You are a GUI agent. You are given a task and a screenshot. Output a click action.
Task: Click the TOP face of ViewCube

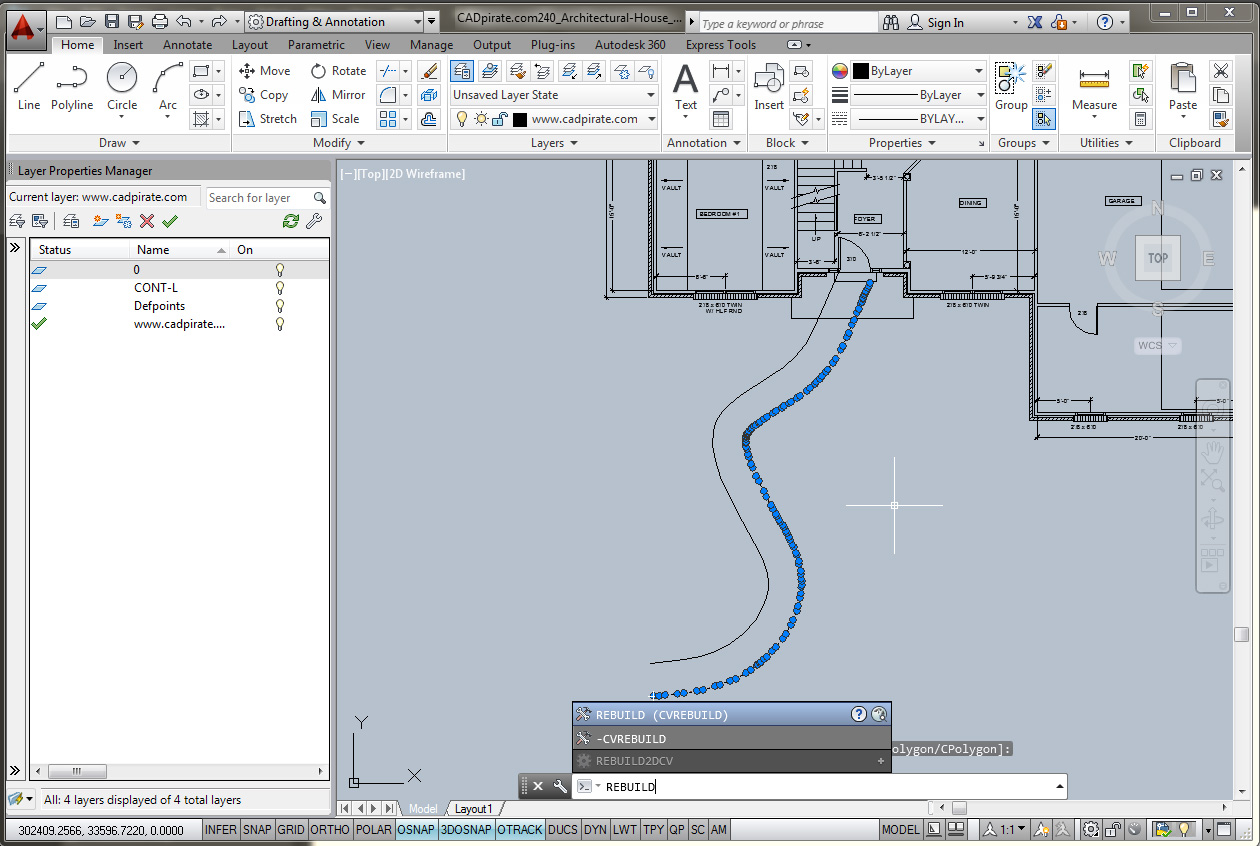pyautogui.click(x=1157, y=258)
